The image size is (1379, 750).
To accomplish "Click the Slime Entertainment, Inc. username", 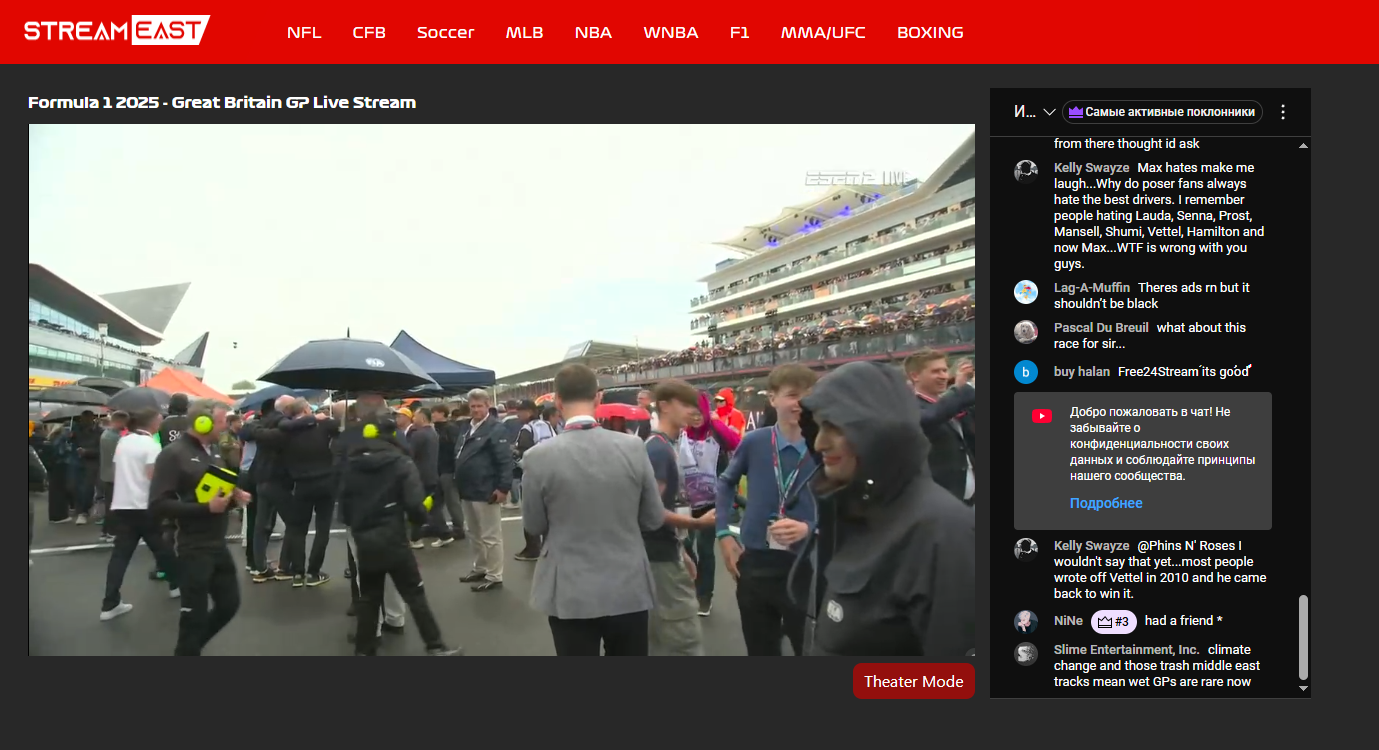I will click(1126, 650).
